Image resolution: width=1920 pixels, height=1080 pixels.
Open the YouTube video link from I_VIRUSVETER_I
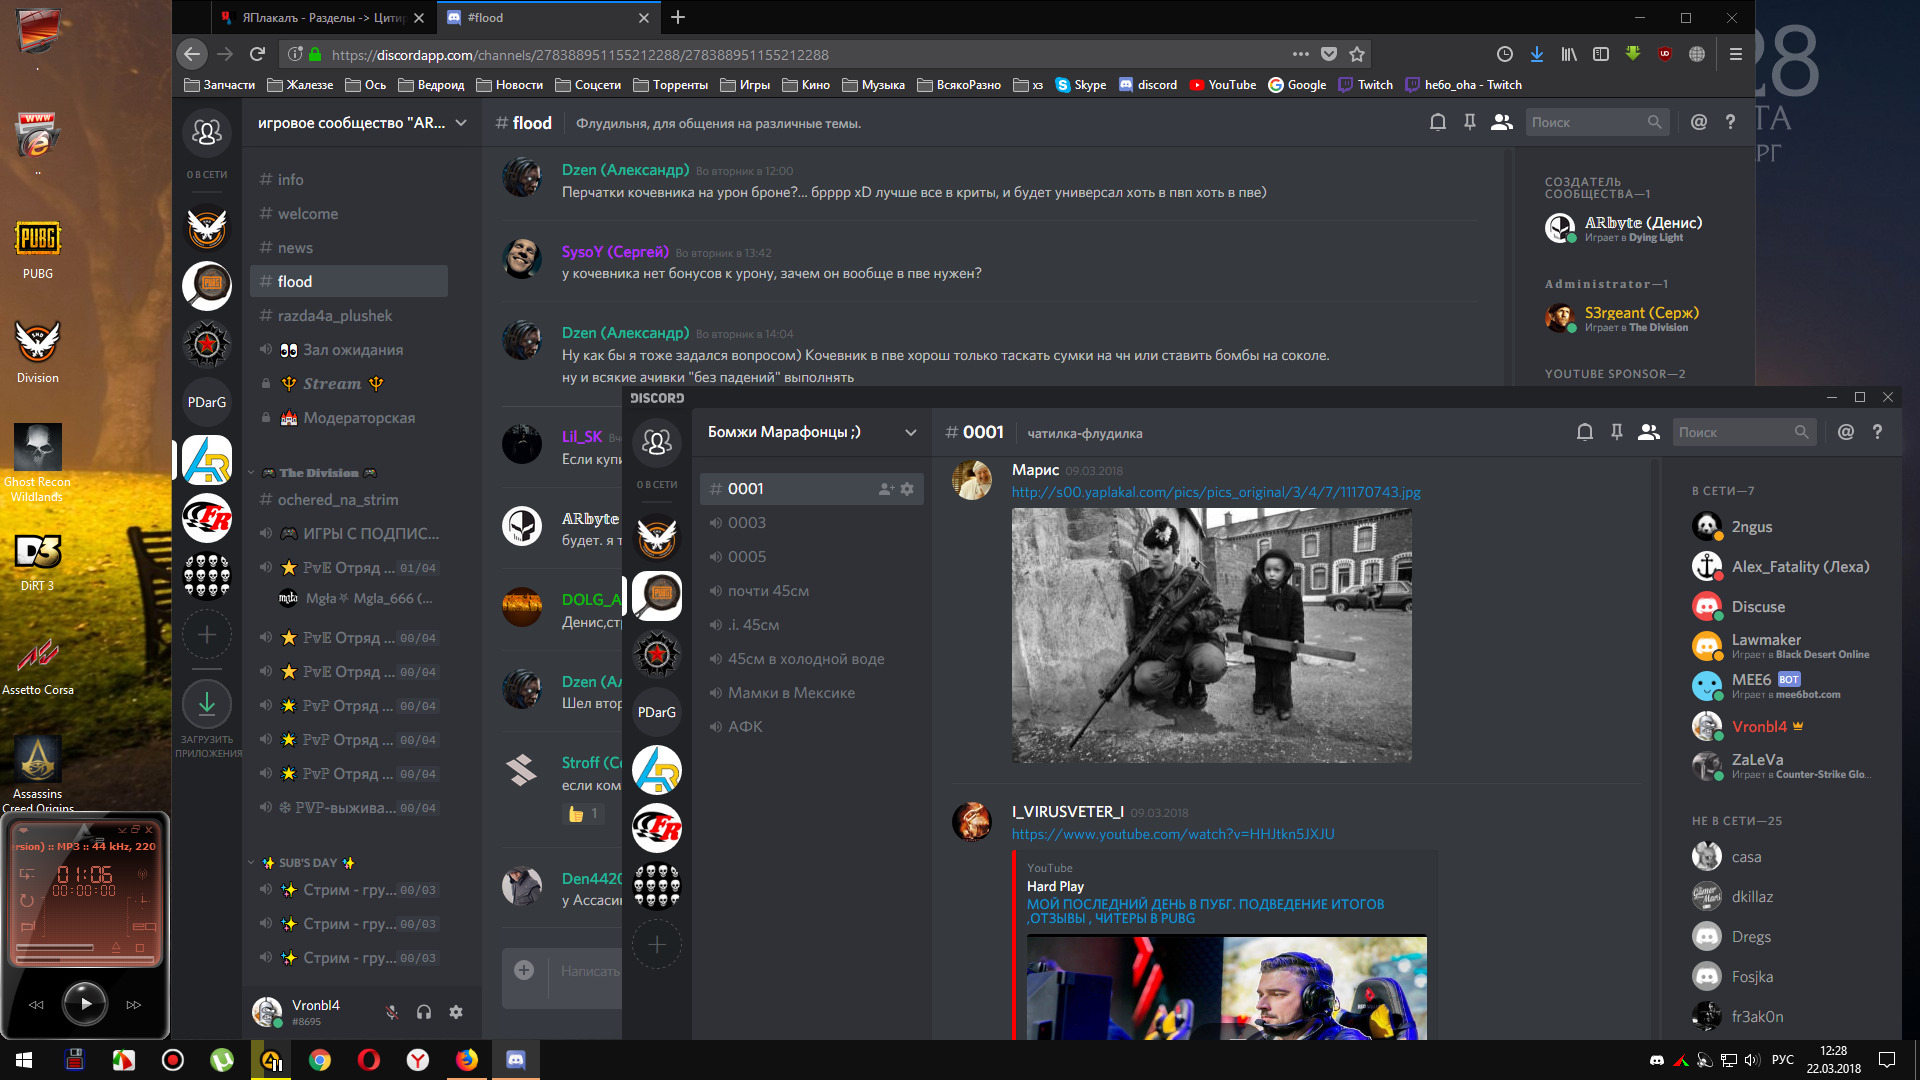click(x=1173, y=834)
